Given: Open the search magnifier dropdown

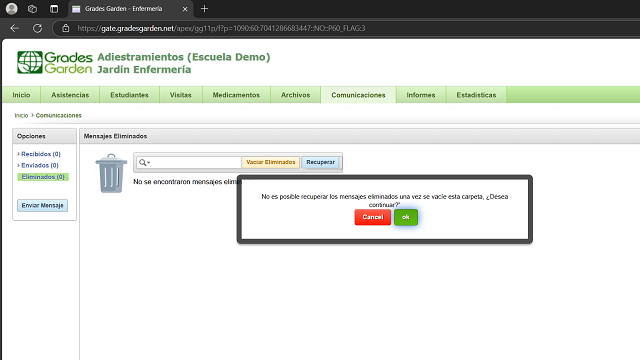Looking at the screenshot, I should coord(144,162).
